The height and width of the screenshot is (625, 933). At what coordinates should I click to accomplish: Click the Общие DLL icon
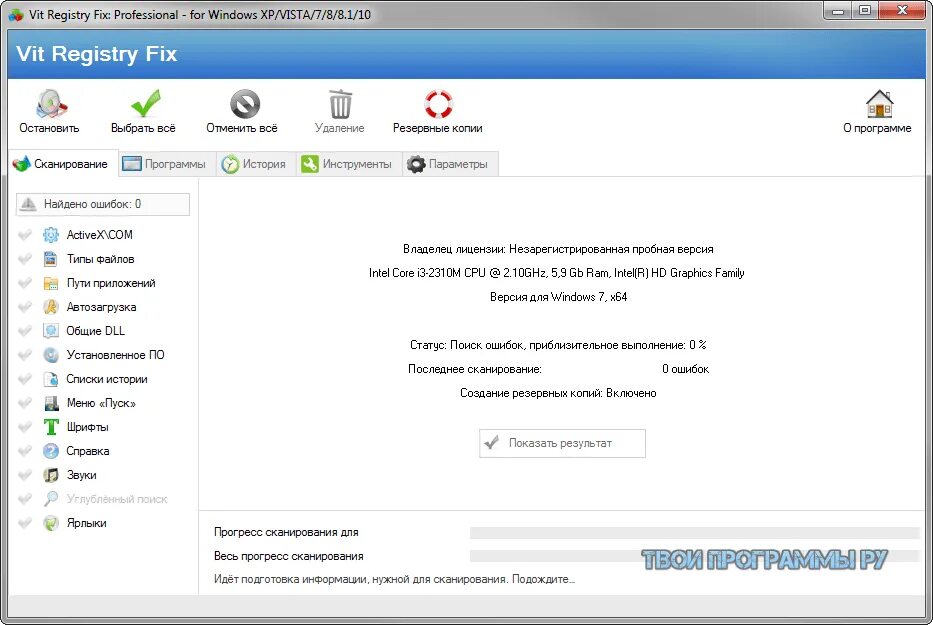click(51, 331)
